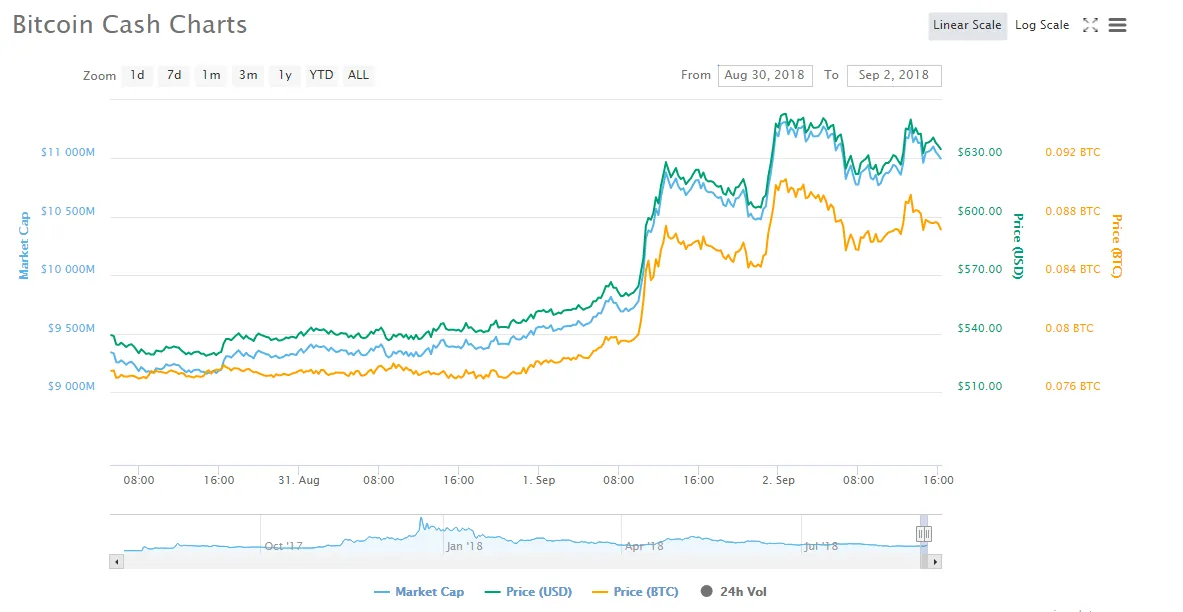Click Jan '18 in the navigator
This screenshot has height=612, width=1183.
(464, 546)
